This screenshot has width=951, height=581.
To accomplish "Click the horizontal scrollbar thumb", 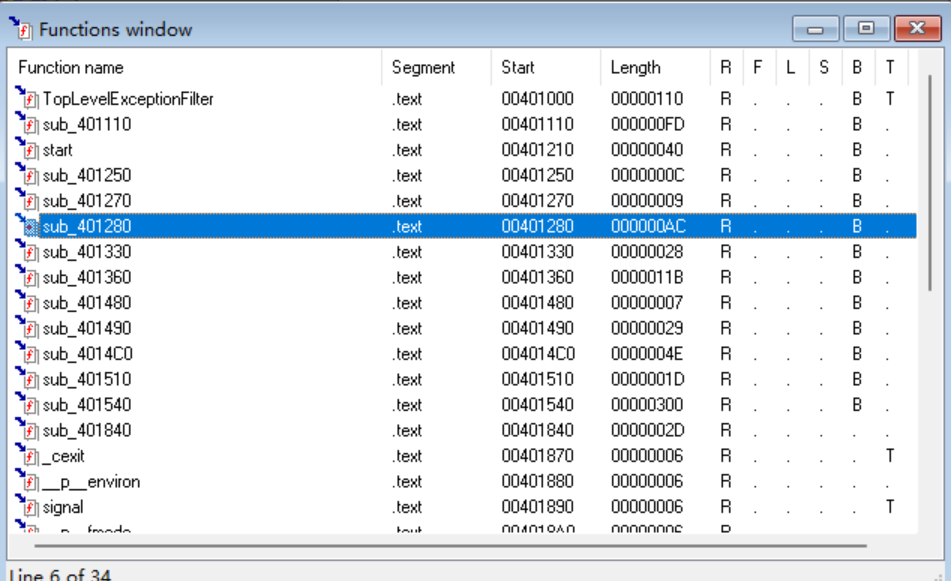I will pyautogui.click(x=450, y=545).
